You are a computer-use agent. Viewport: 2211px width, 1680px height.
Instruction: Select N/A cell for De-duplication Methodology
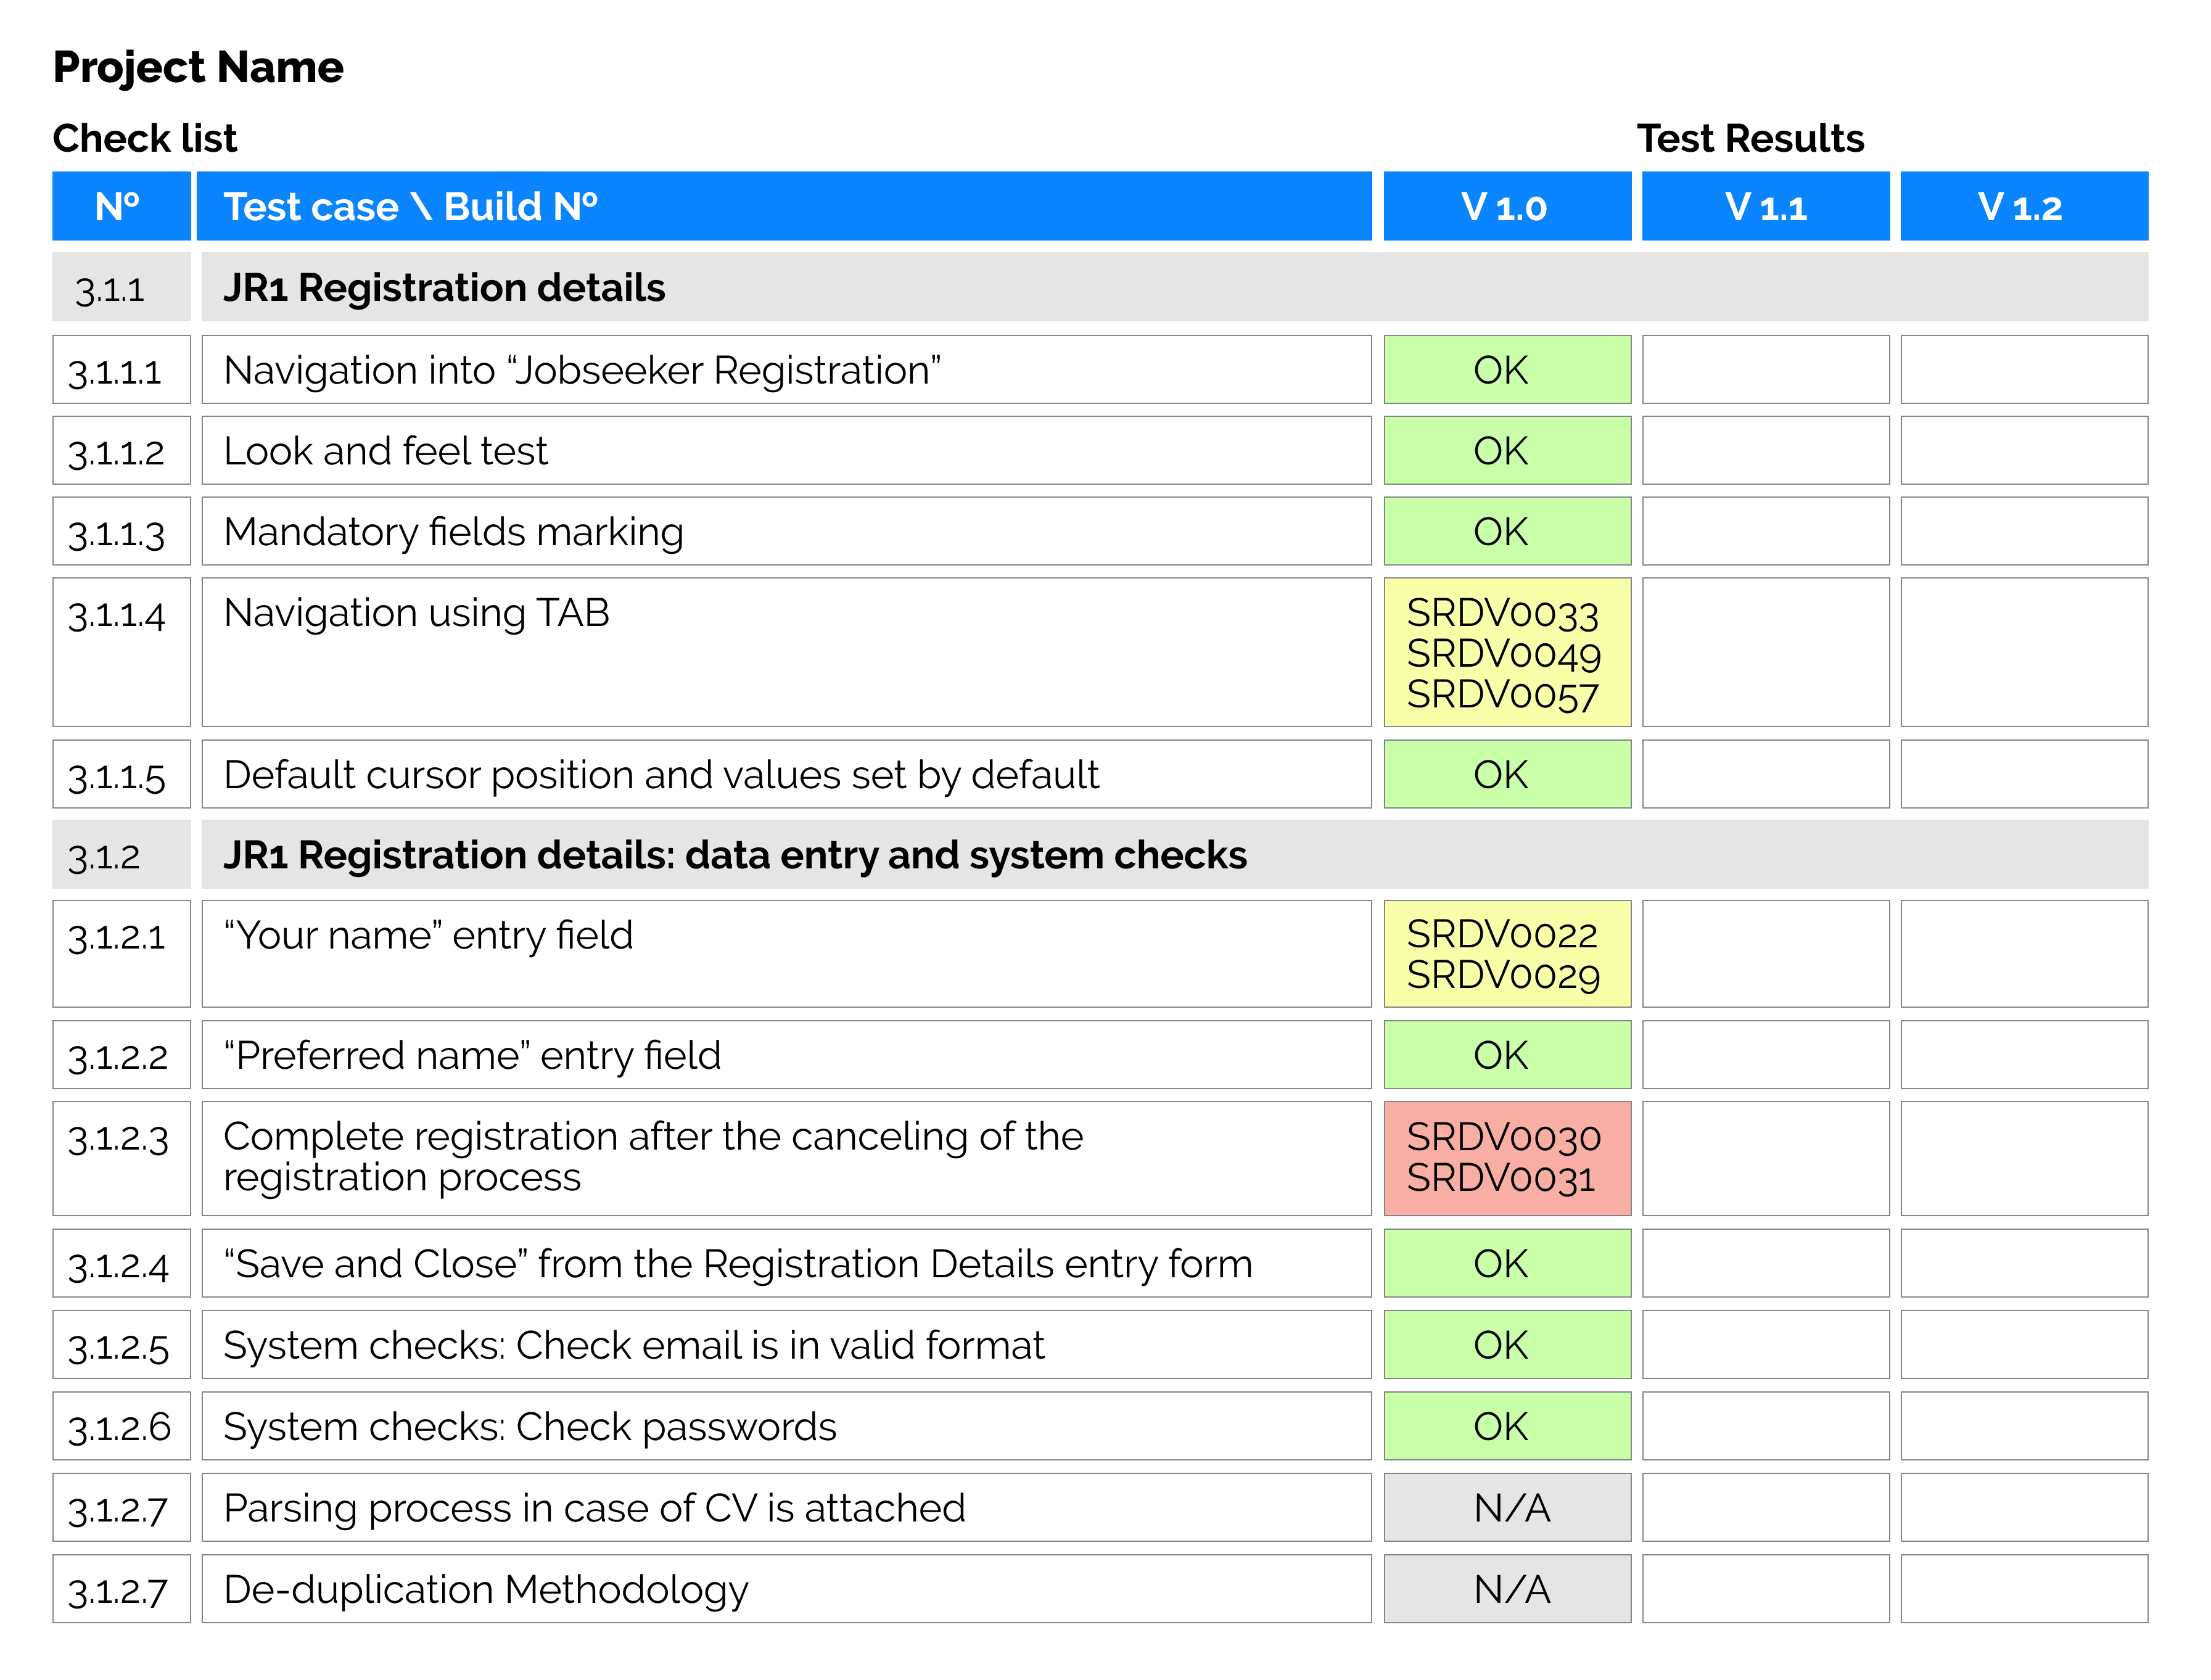[1506, 1589]
